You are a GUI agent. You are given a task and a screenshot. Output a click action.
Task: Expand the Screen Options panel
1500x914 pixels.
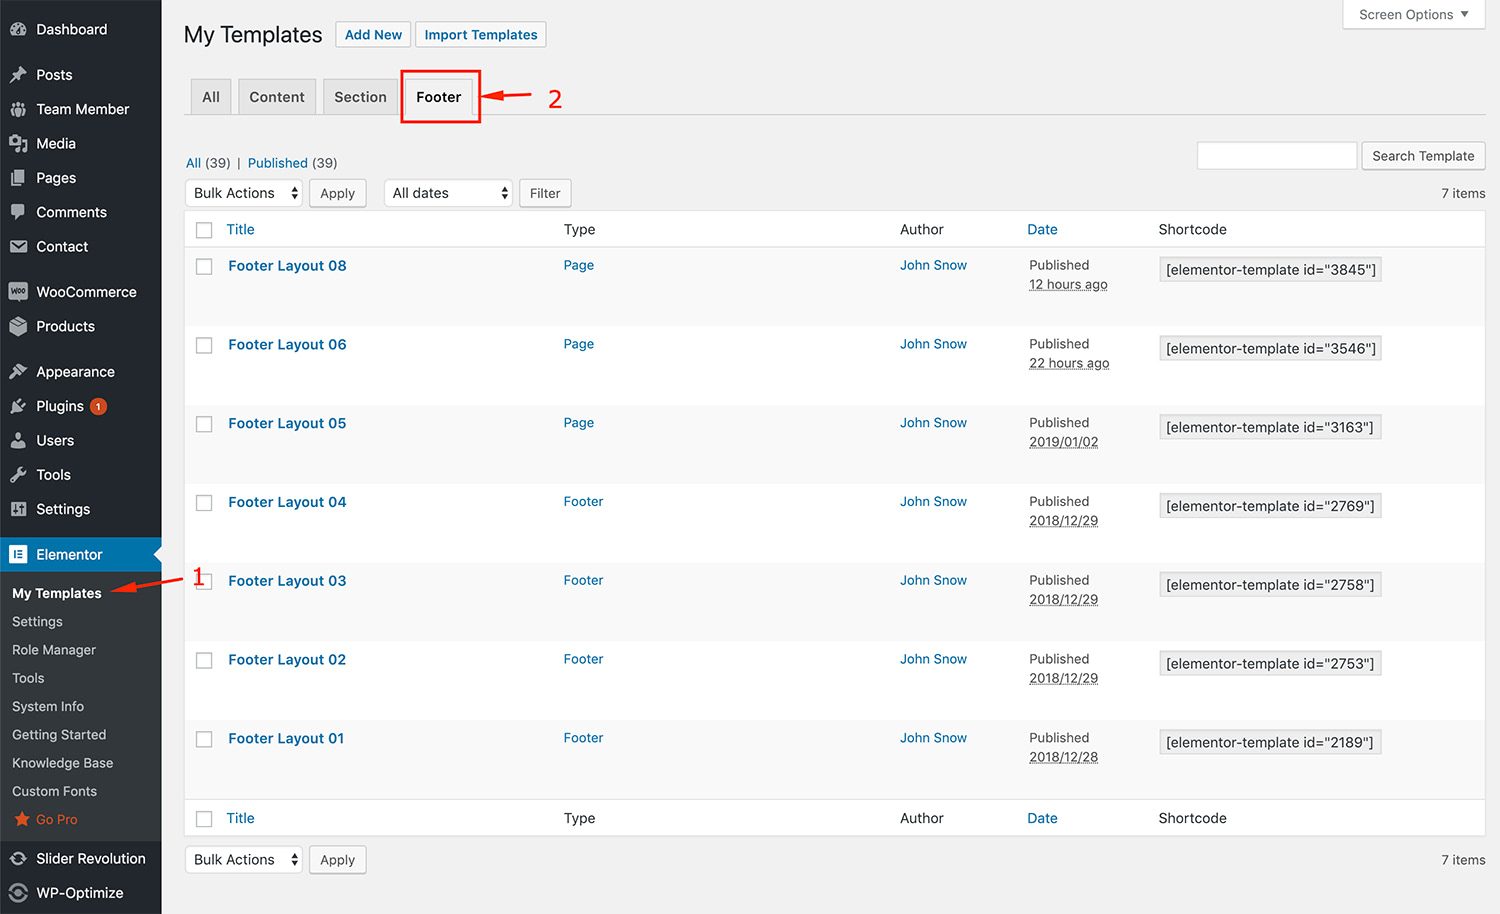coord(1413,15)
